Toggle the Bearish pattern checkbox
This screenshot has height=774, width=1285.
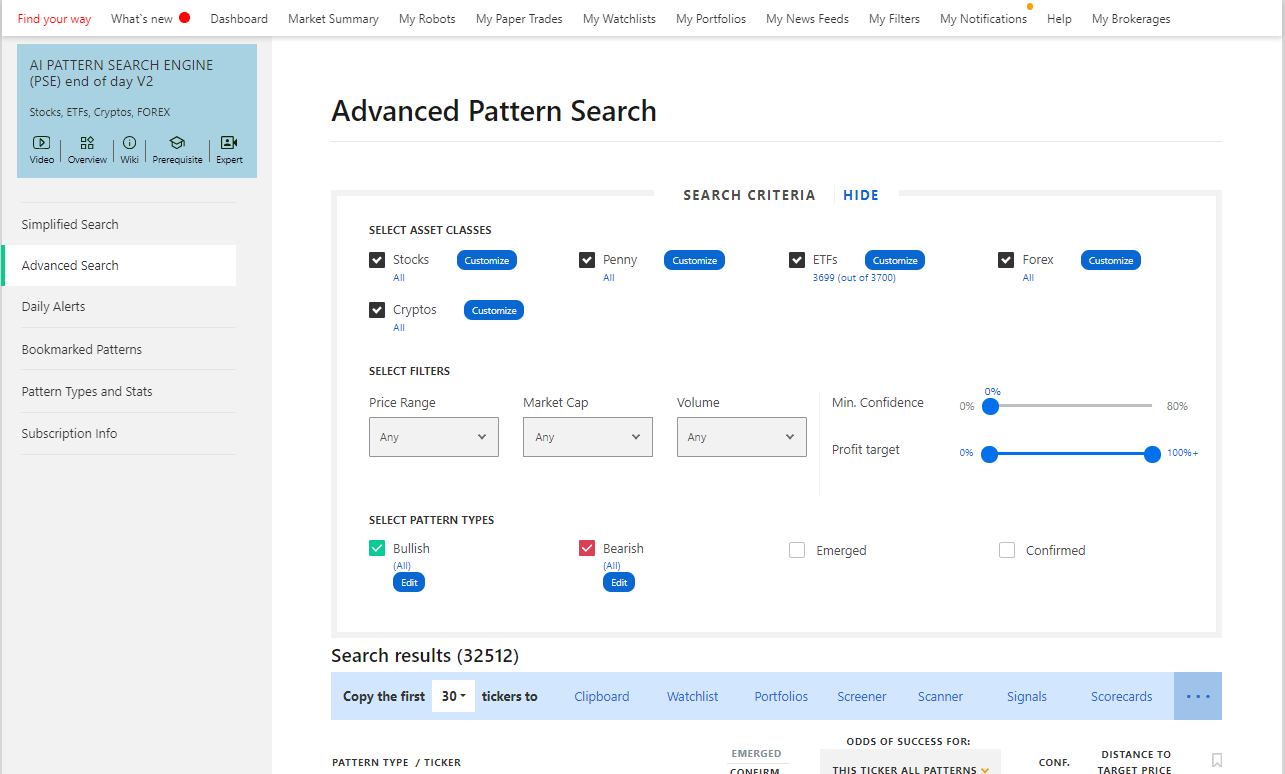[587, 548]
